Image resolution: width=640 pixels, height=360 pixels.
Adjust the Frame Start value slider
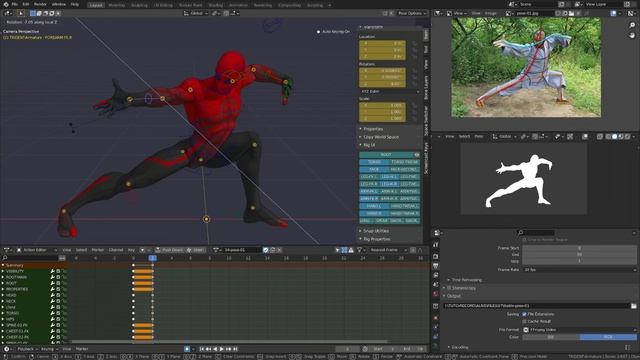[580, 248]
